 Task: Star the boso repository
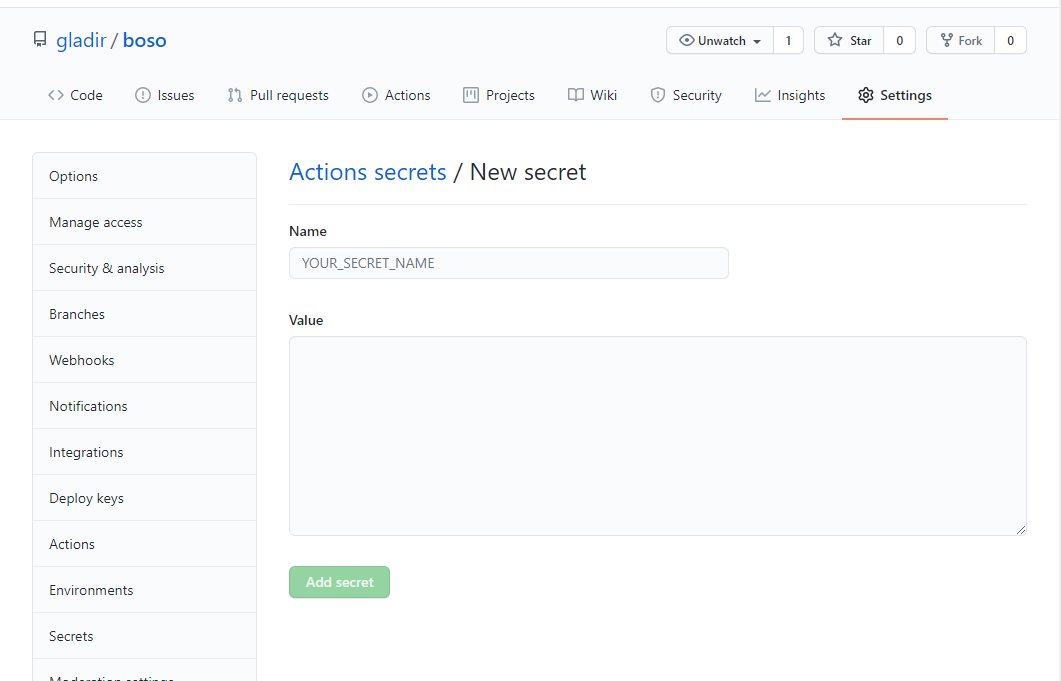point(849,41)
